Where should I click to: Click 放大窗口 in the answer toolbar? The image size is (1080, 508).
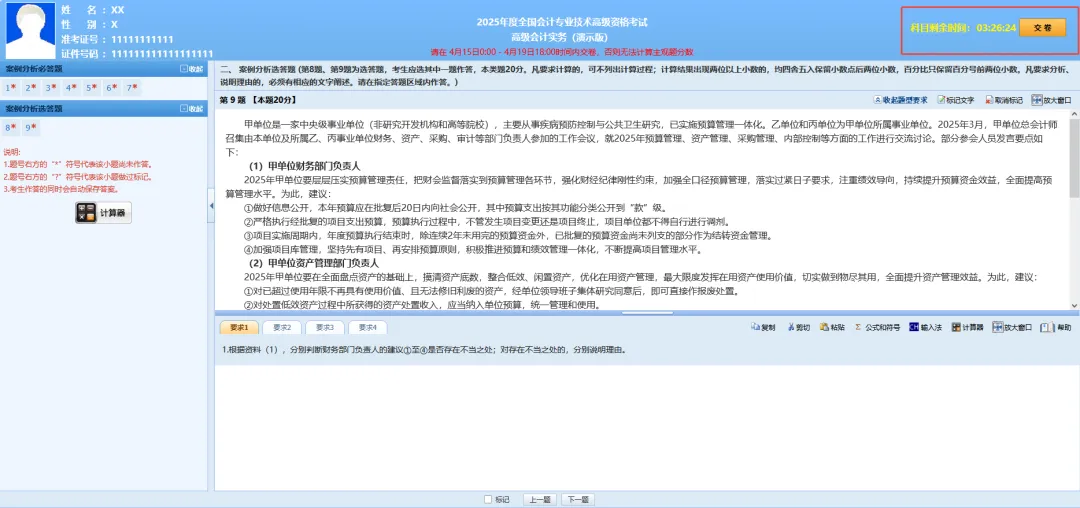pyautogui.click(x=1012, y=328)
